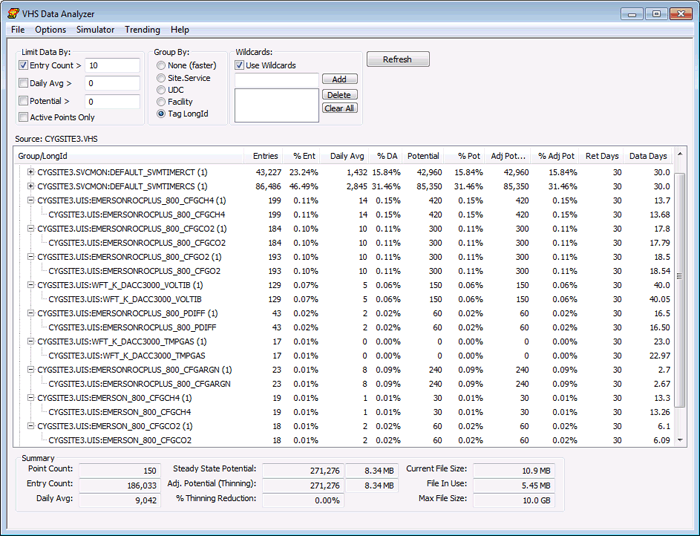Sort by the Group/LongId column header
This screenshot has height=536, width=700.
click(129, 156)
